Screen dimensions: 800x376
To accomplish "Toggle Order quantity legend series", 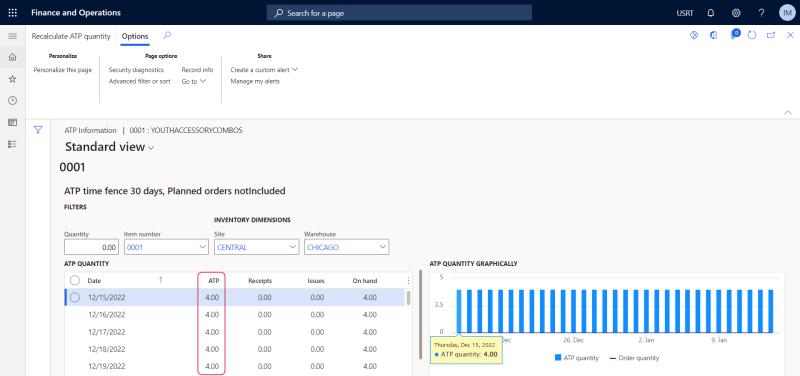I will click(634, 358).
